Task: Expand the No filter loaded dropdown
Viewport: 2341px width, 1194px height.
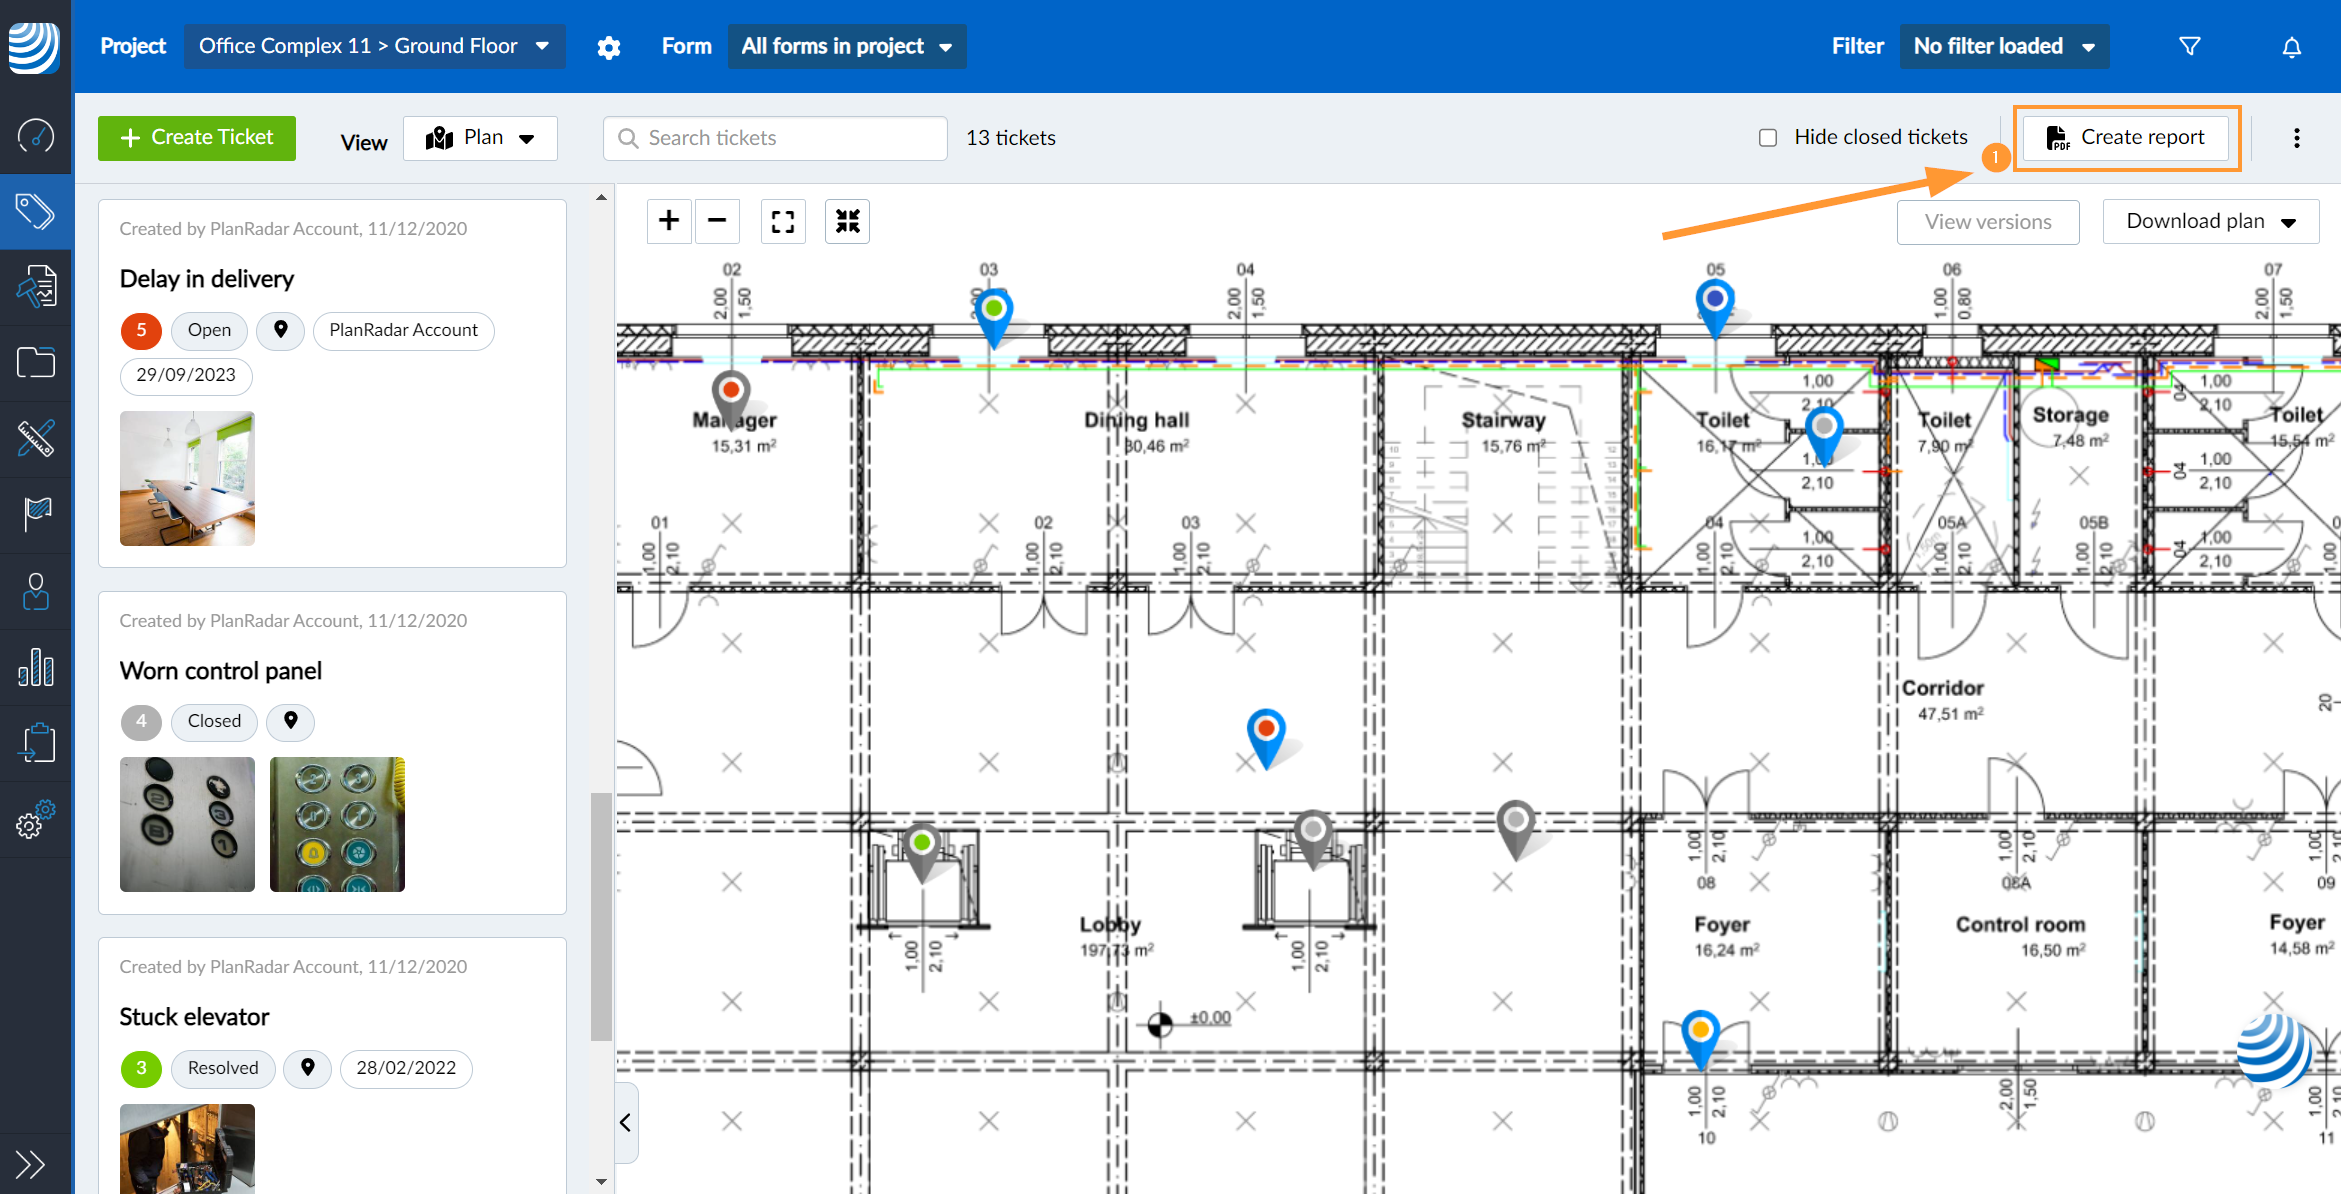Action: 2003,46
